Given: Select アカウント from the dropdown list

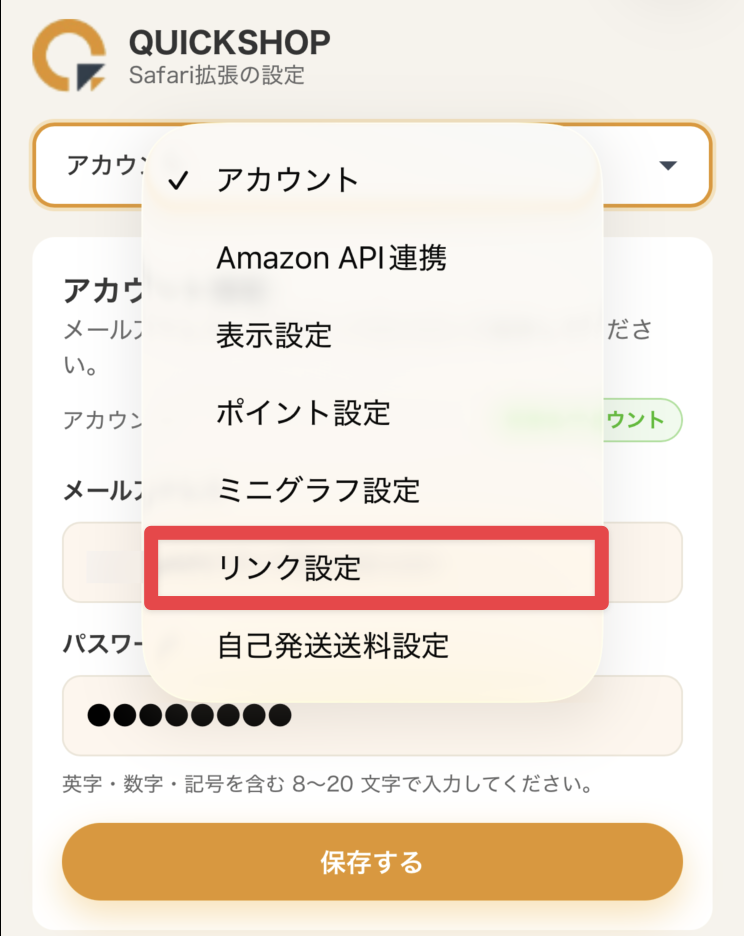Looking at the screenshot, I should pyautogui.click(x=287, y=180).
